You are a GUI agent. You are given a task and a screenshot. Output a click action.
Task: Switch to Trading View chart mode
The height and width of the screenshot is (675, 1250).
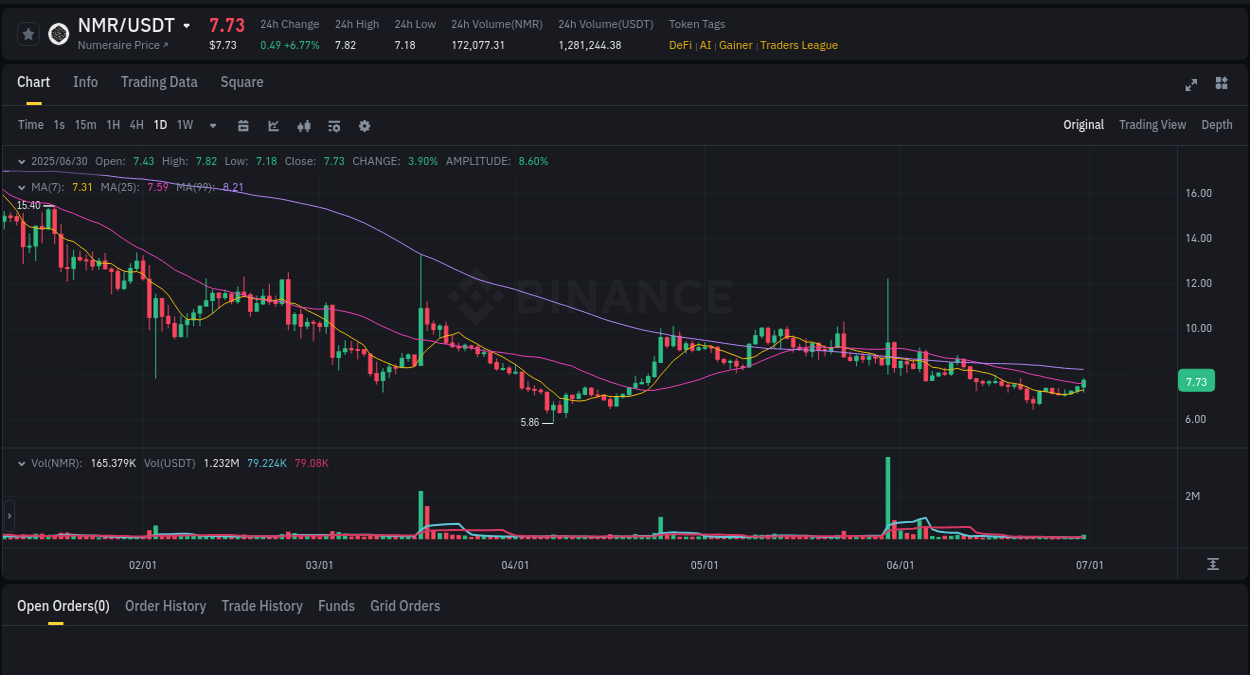point(1152,125)
